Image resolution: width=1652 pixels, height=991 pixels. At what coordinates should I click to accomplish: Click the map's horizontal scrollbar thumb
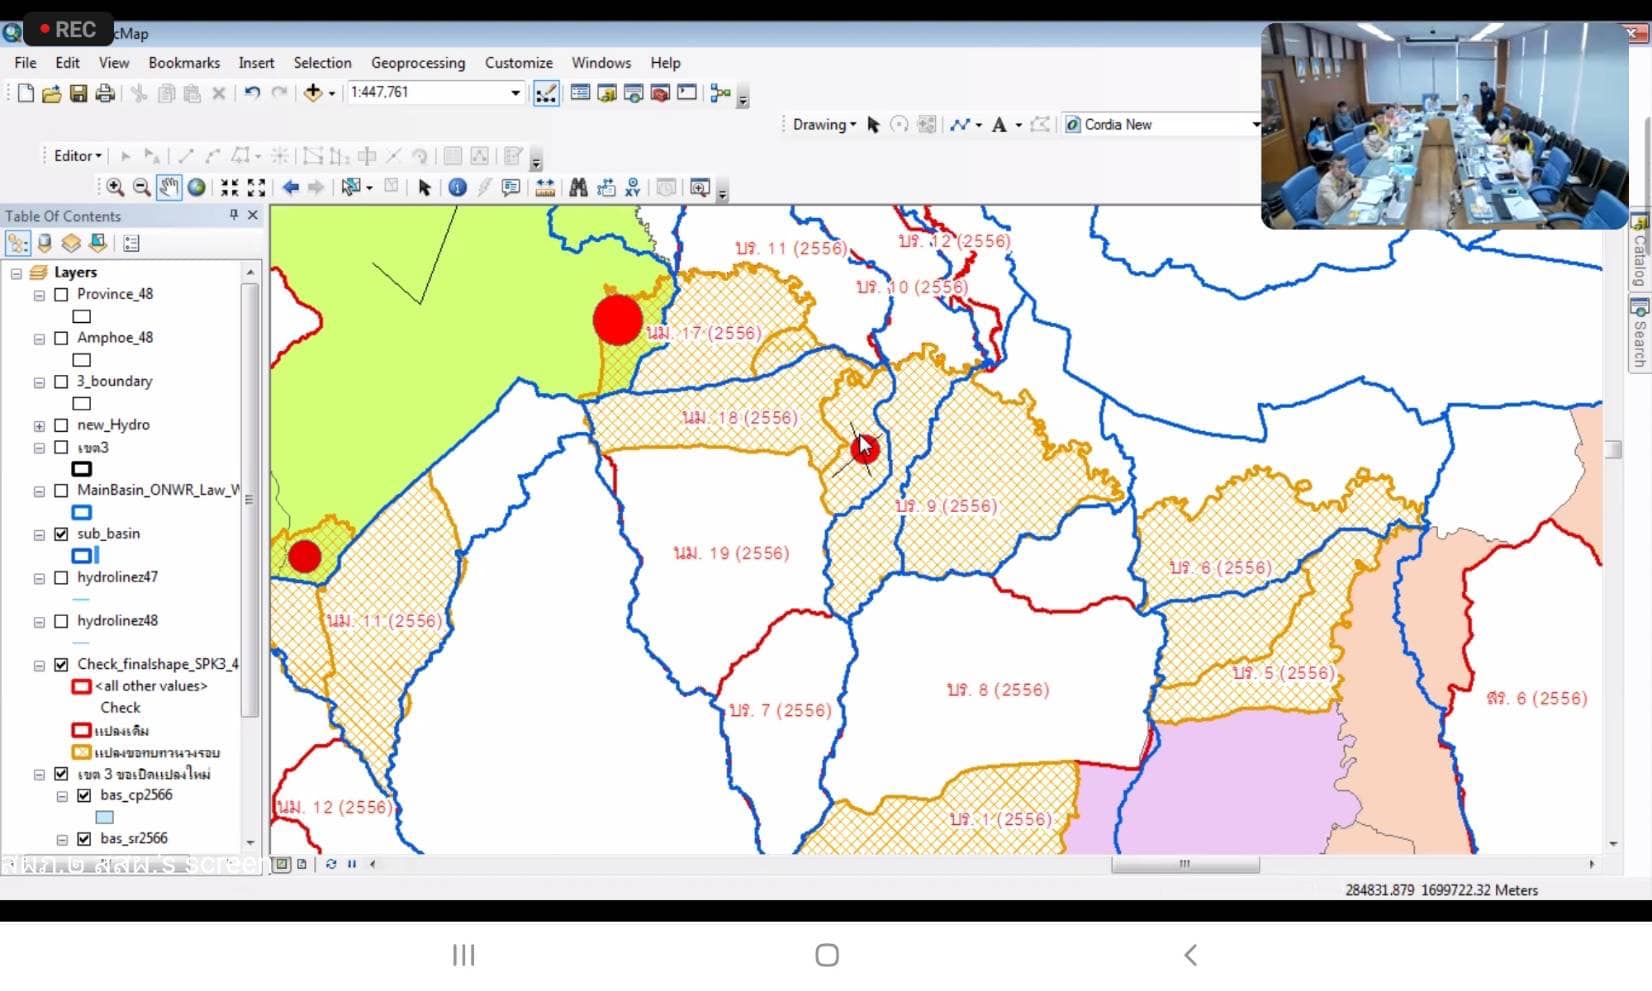pos(1185,864)
